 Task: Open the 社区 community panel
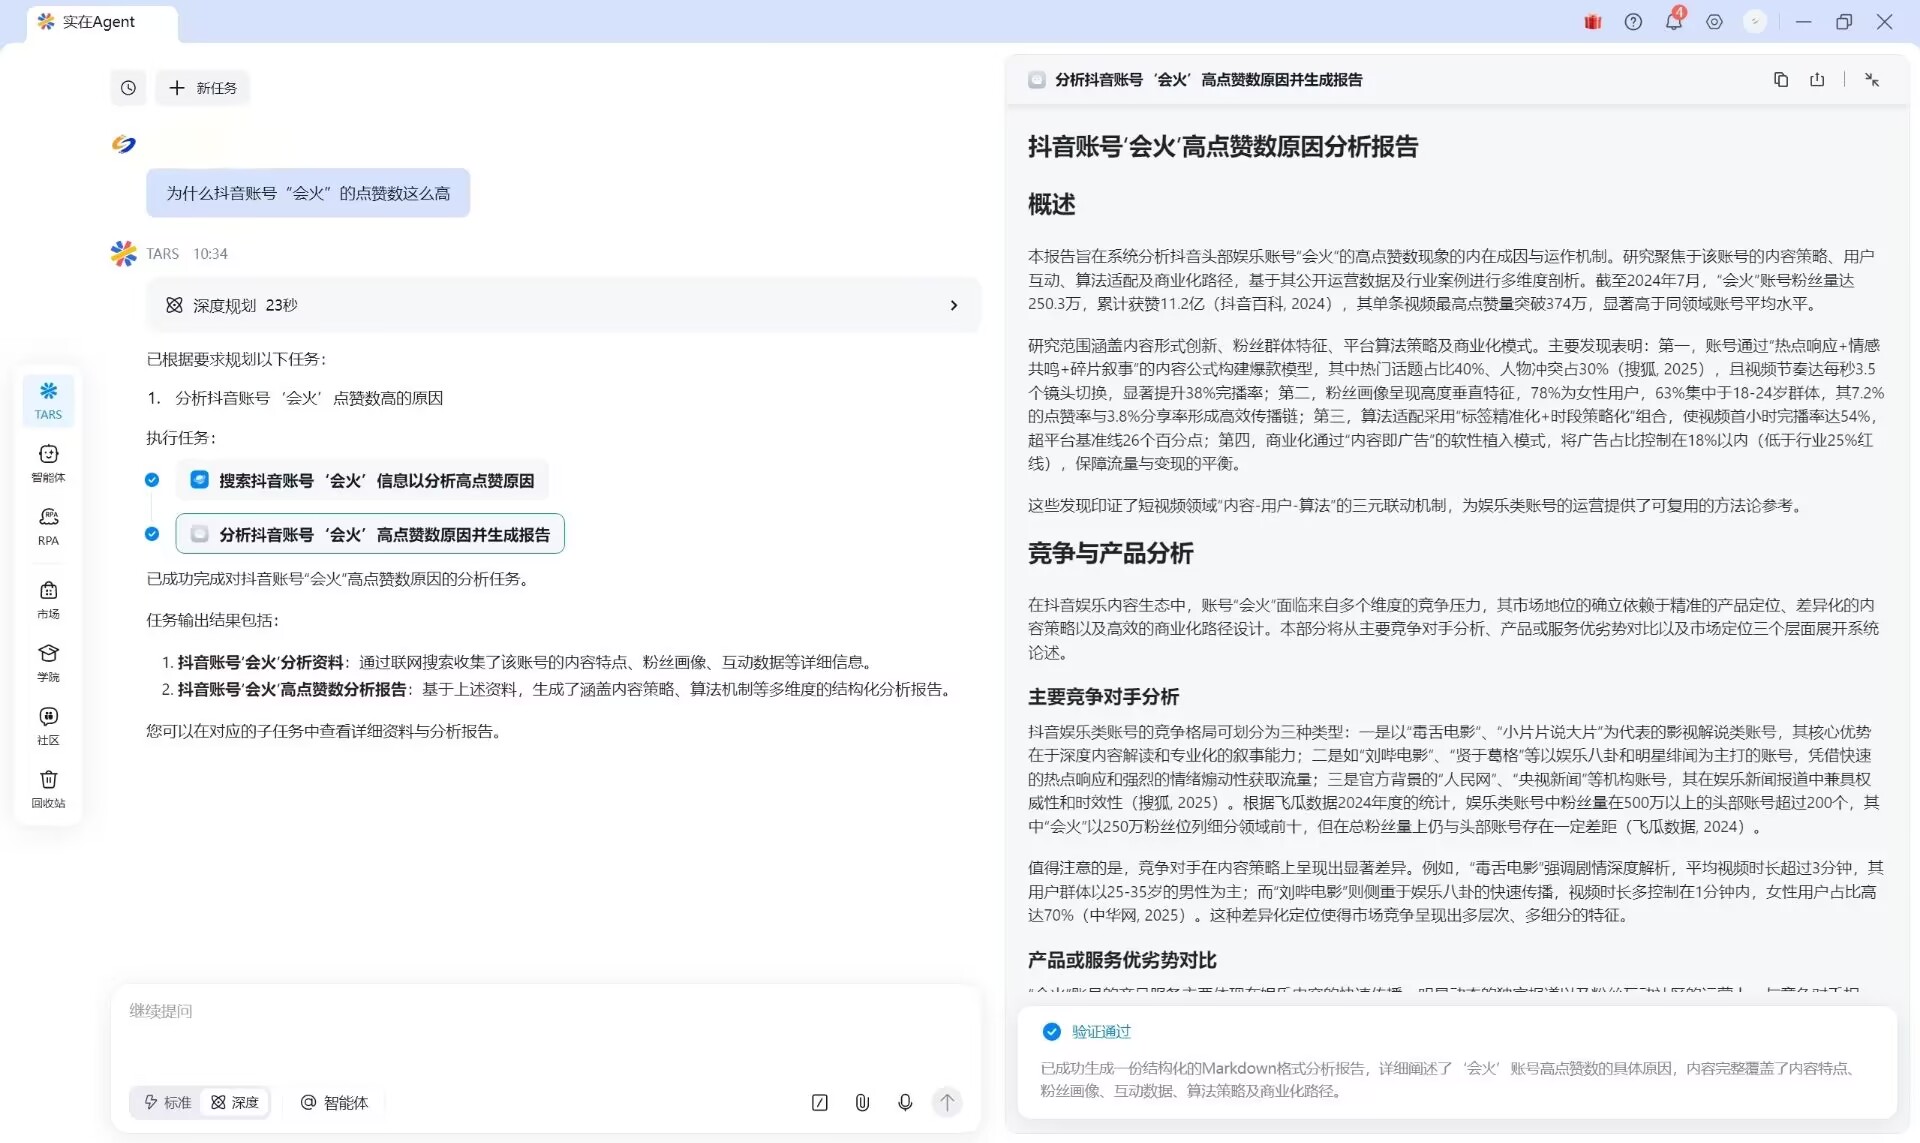point(48,725)
